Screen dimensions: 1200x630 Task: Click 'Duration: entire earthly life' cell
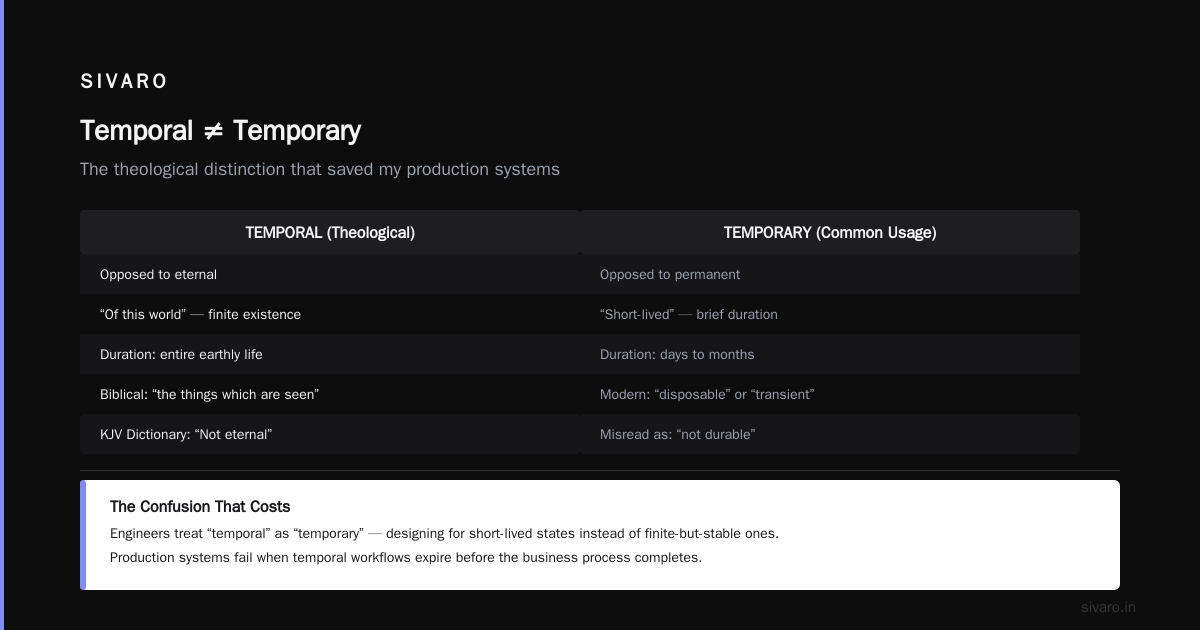330,354
